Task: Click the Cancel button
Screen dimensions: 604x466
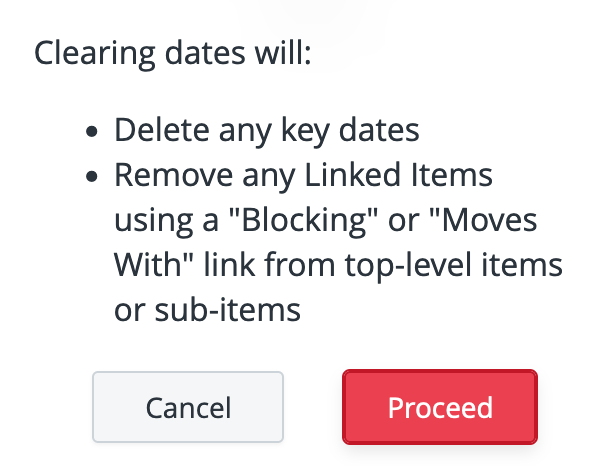Action: 188,407
